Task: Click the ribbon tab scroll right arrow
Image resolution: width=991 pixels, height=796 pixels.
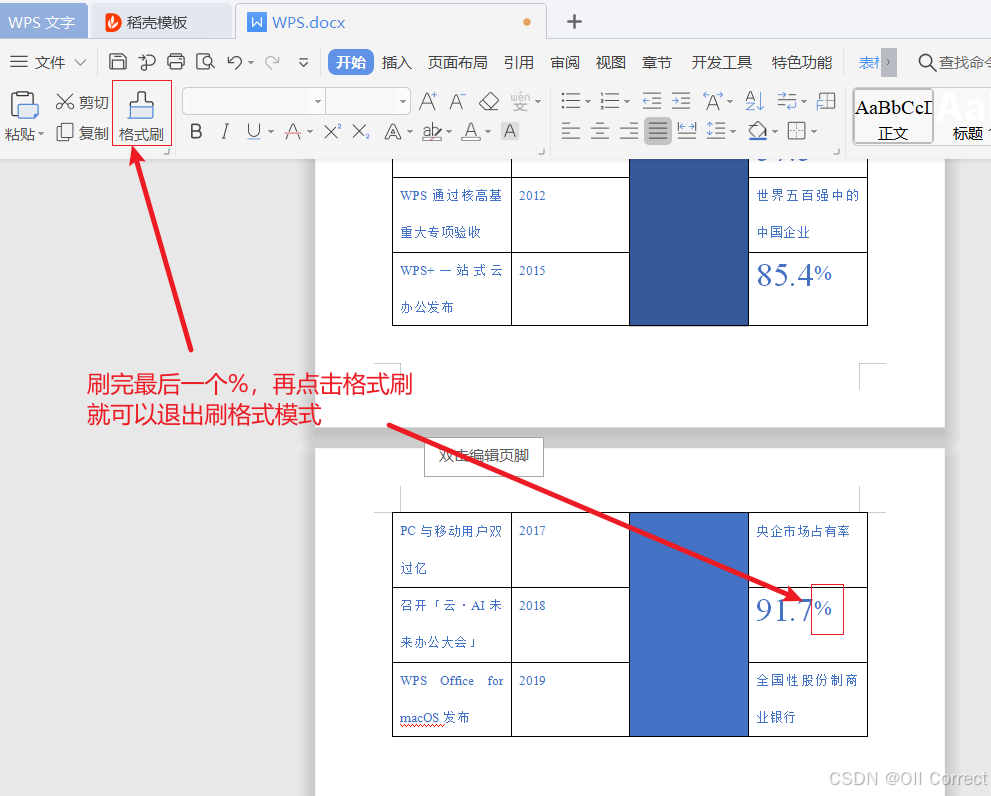Action: click(889, 62)
